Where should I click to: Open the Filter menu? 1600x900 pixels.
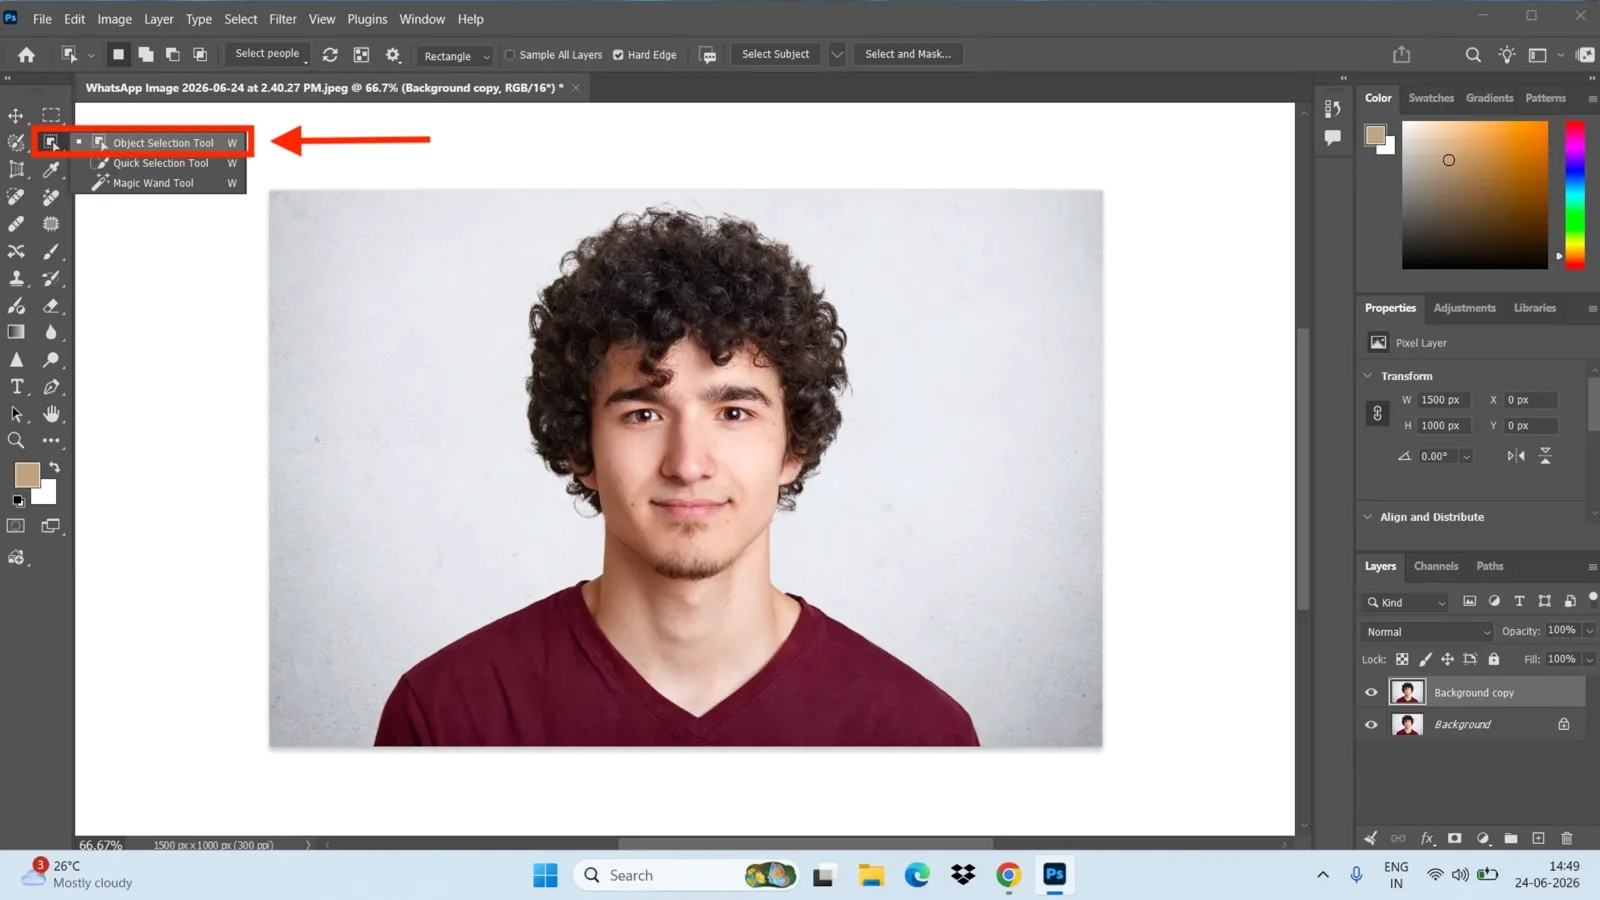point(283,19)
